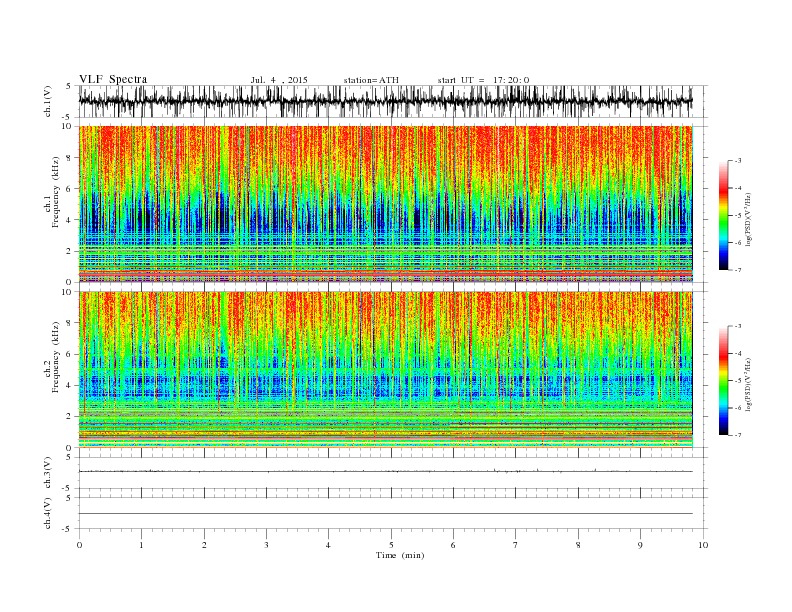Screen dimensions: 792x612
Task: Click the "-5" tick on ch.4(V) axis
Action: (68, 529)
